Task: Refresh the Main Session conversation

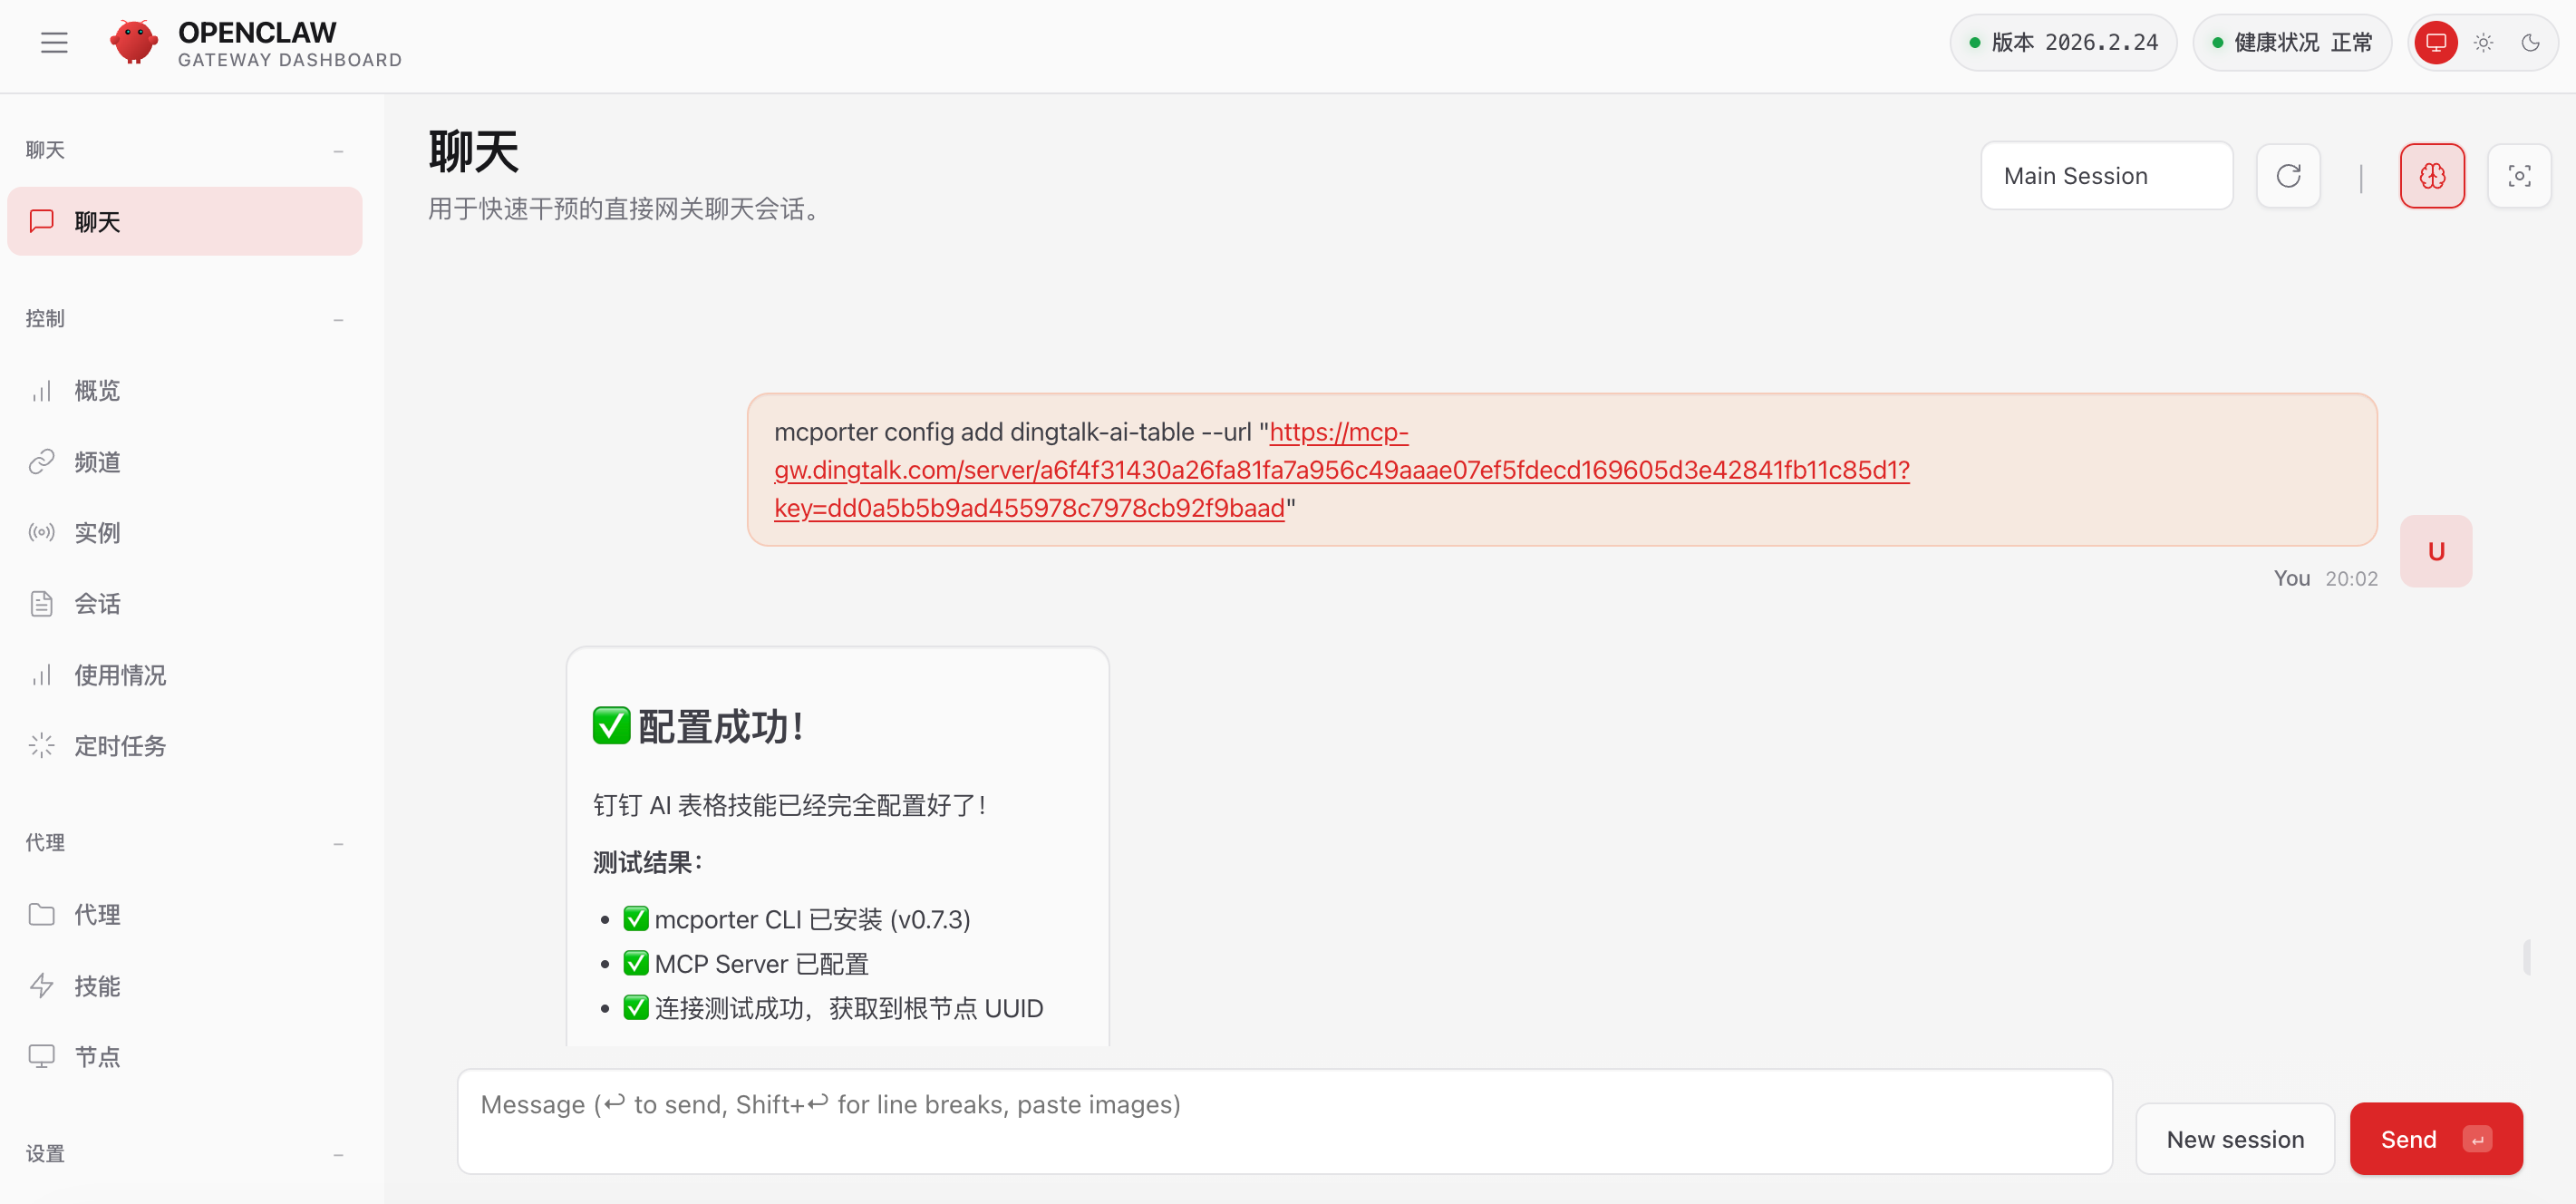Action: point(2289,175)
